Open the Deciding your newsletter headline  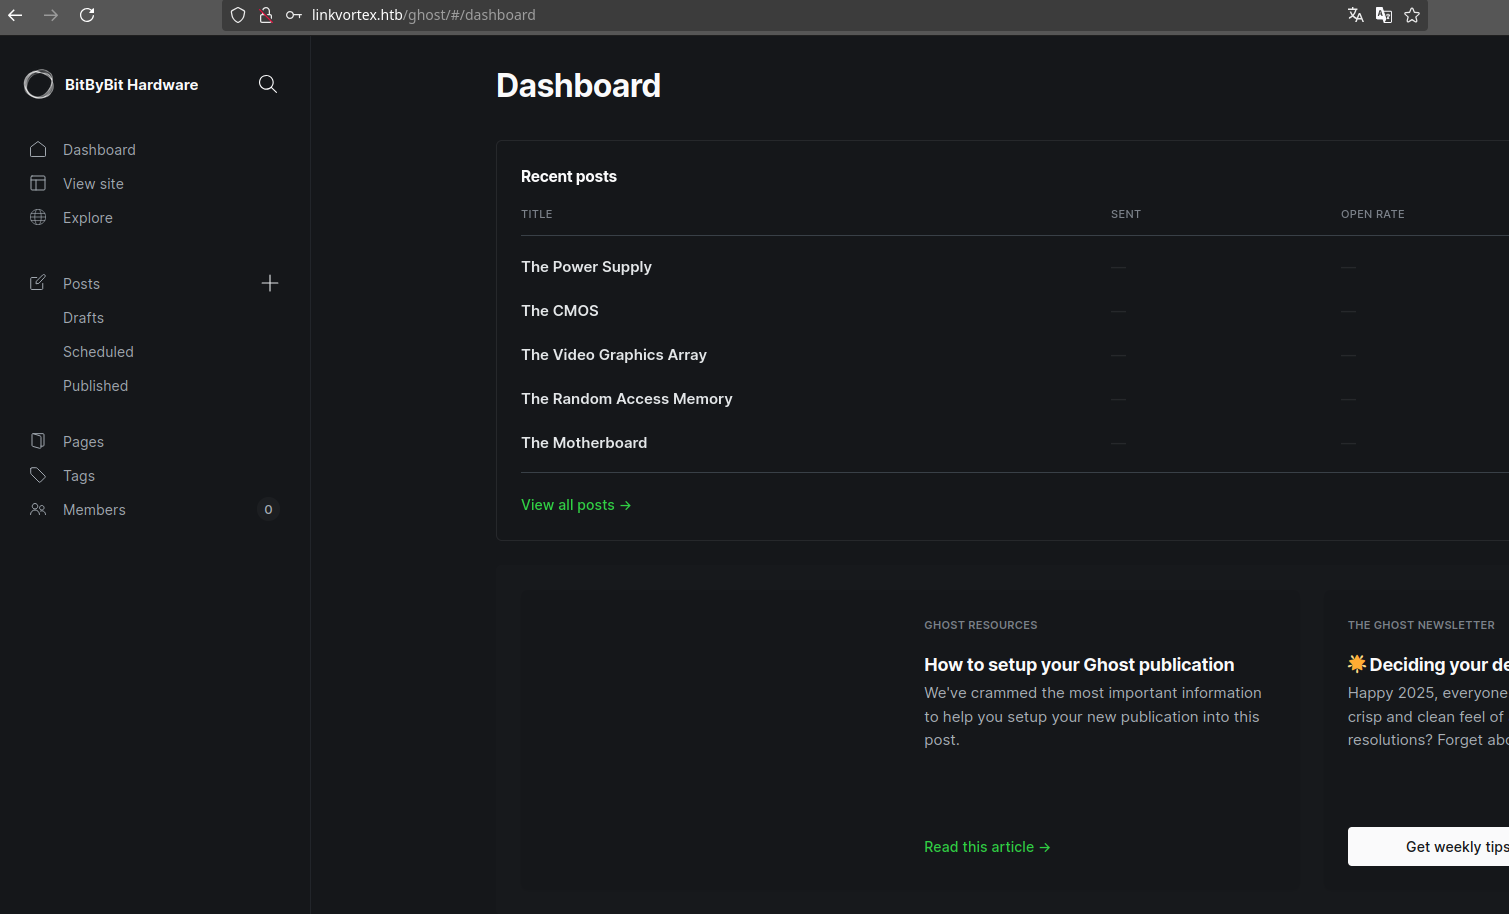point(1428,665)
